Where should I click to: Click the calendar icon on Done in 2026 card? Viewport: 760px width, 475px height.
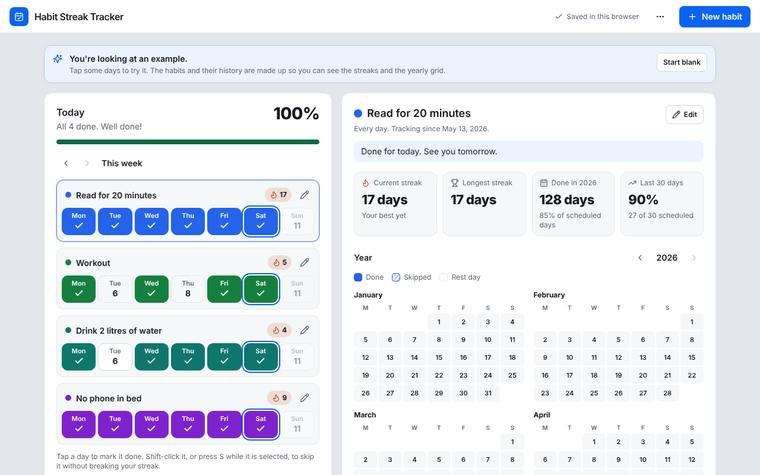pos(544,183)
